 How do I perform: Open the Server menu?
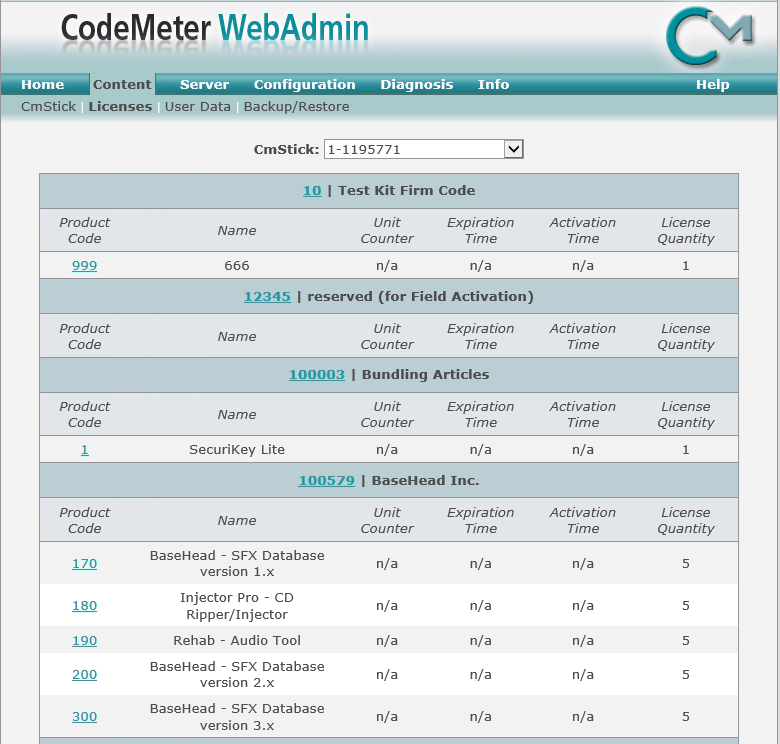point(204,84)
